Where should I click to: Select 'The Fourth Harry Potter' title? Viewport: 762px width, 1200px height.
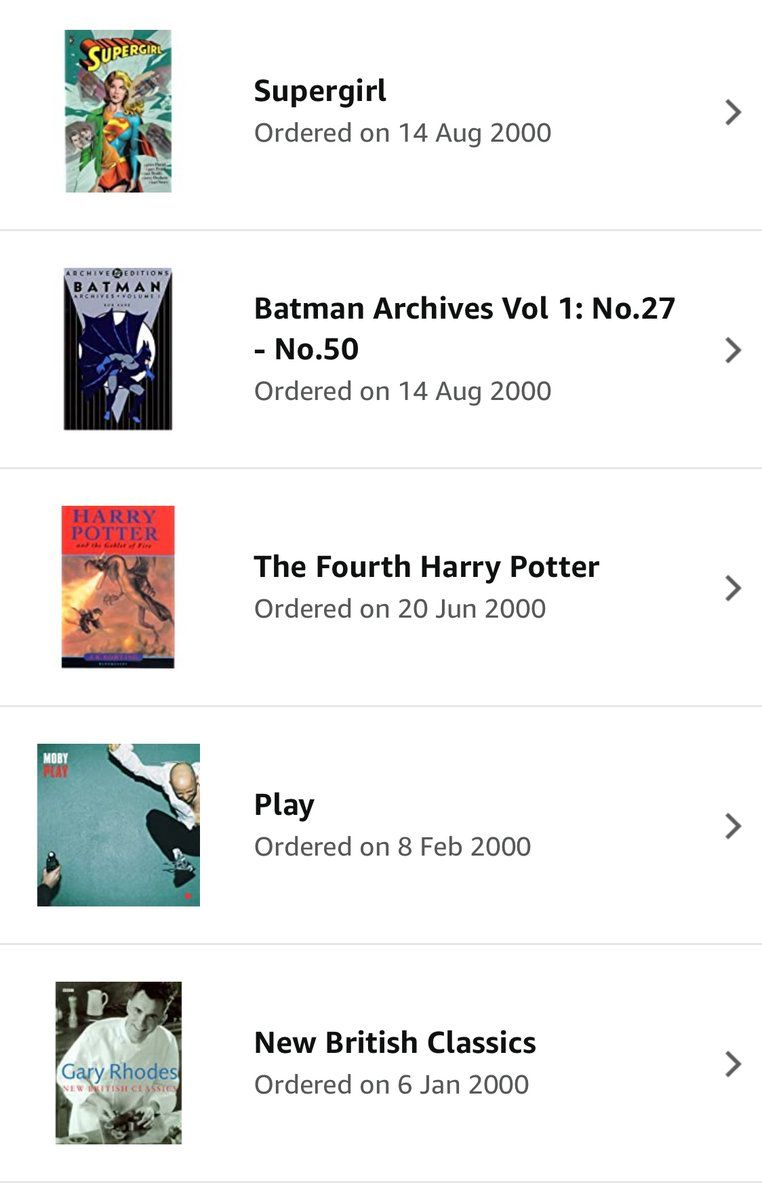click(426, 567)
